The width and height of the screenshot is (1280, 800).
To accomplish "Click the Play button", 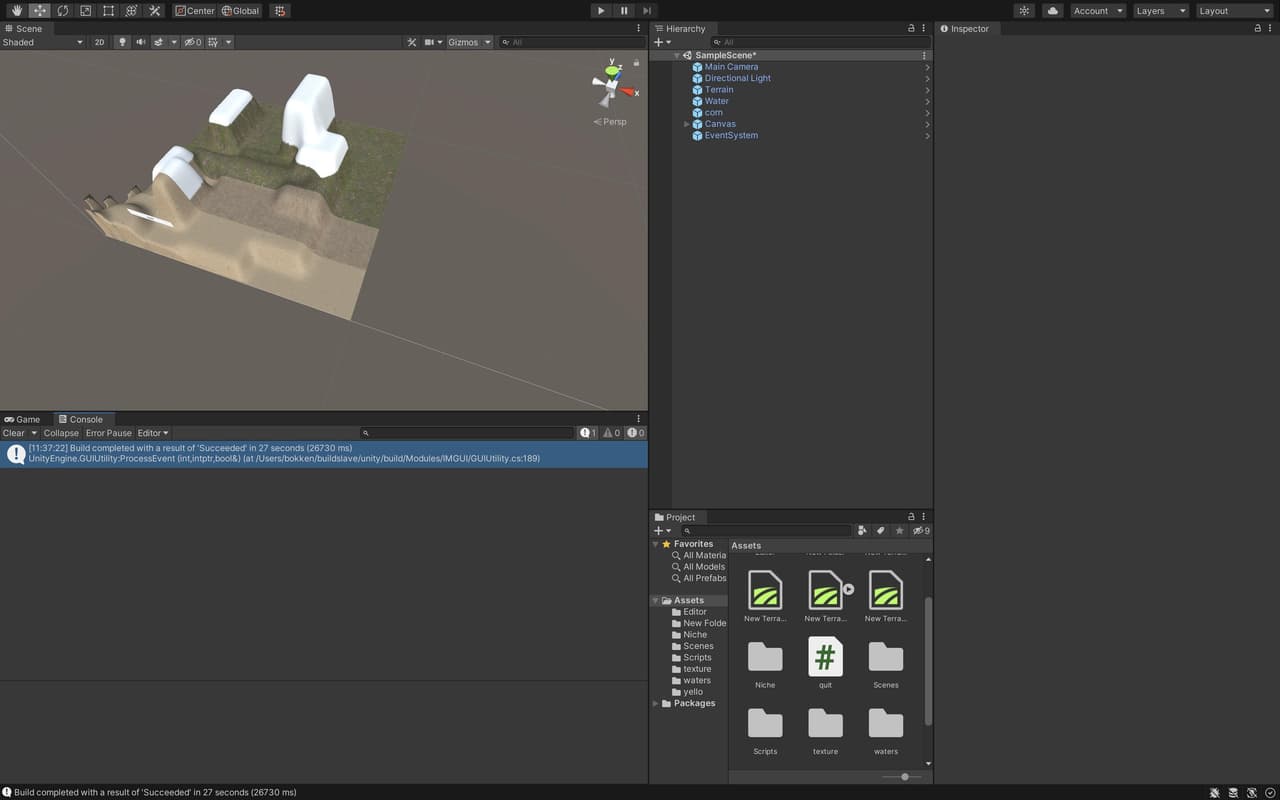I will 600,11.
